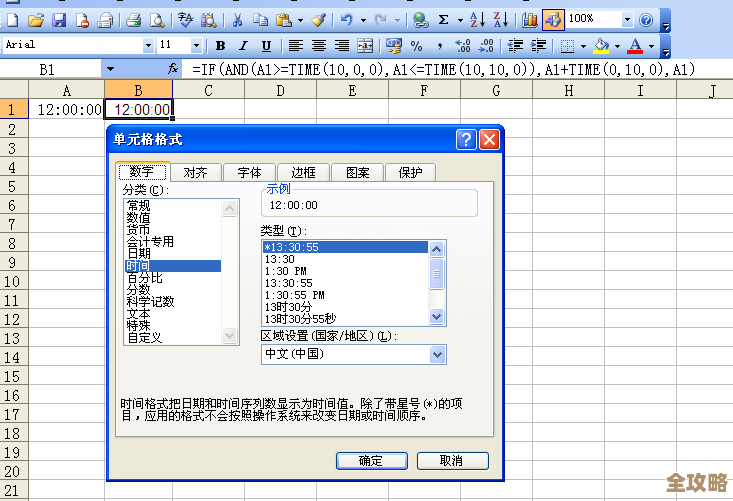Open the 100% zoom dropdown
Viewport: 733px width, 501px height.
627,19
